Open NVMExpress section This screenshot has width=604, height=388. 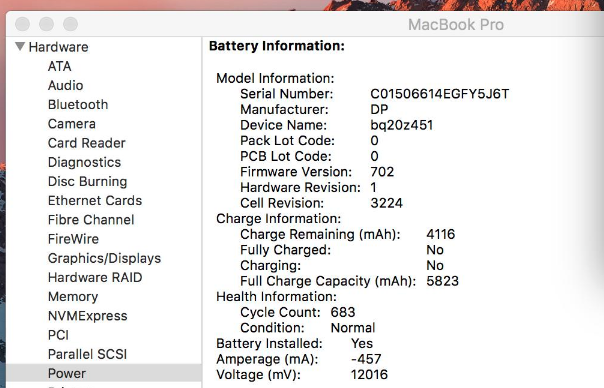pyautogui.click(x=87, y=316)
